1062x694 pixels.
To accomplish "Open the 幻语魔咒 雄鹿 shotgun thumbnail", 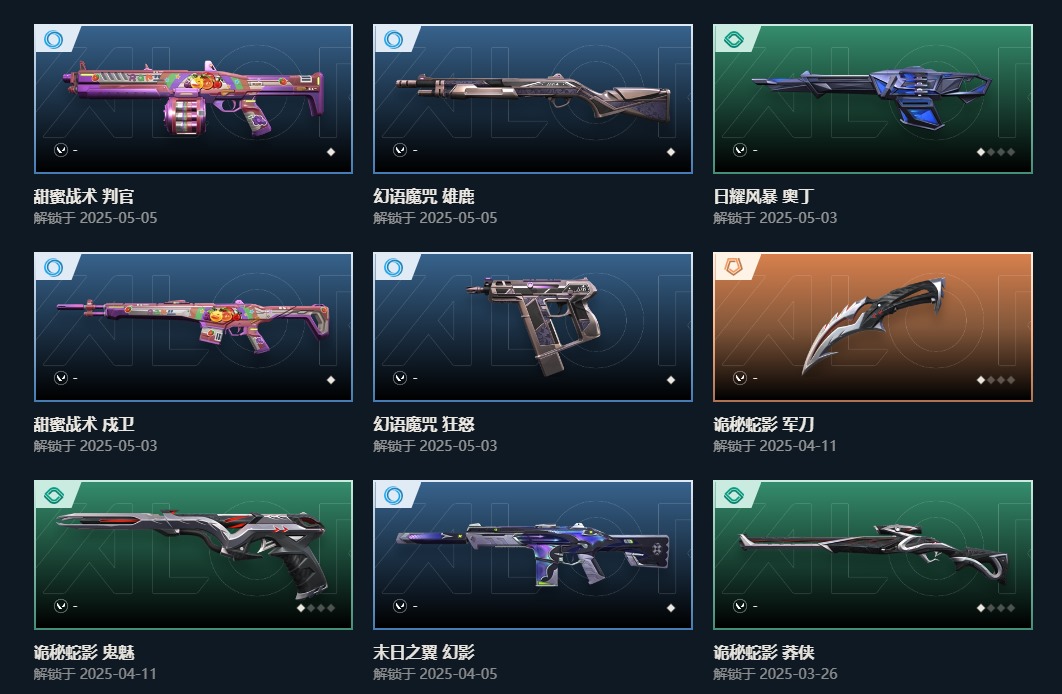I will tap(533, 99).
